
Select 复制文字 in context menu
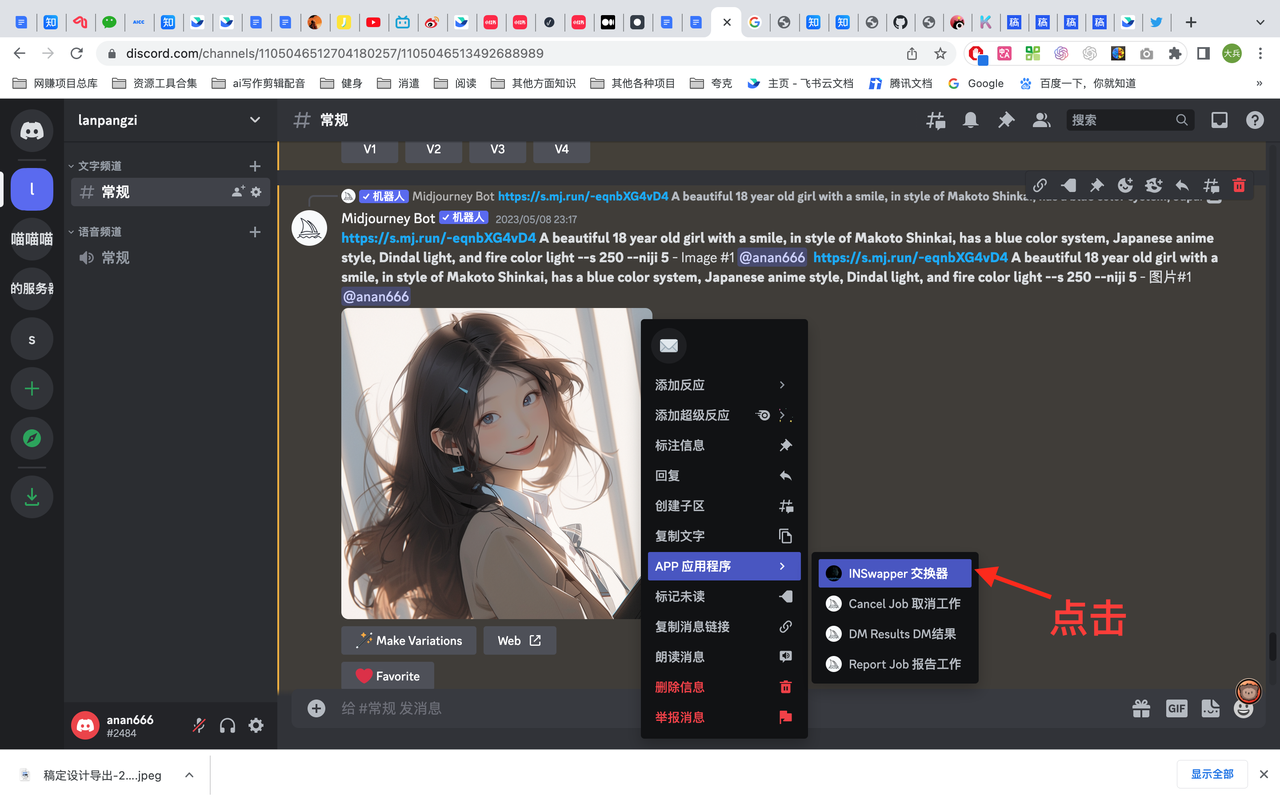[724, 536]
